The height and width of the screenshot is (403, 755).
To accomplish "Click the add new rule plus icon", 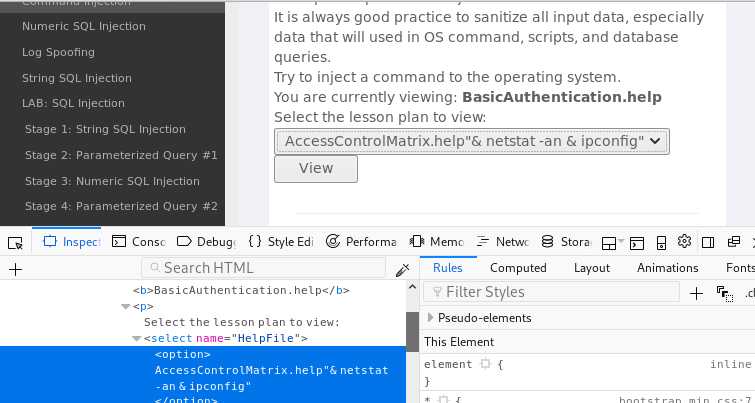I will (696, 293).
